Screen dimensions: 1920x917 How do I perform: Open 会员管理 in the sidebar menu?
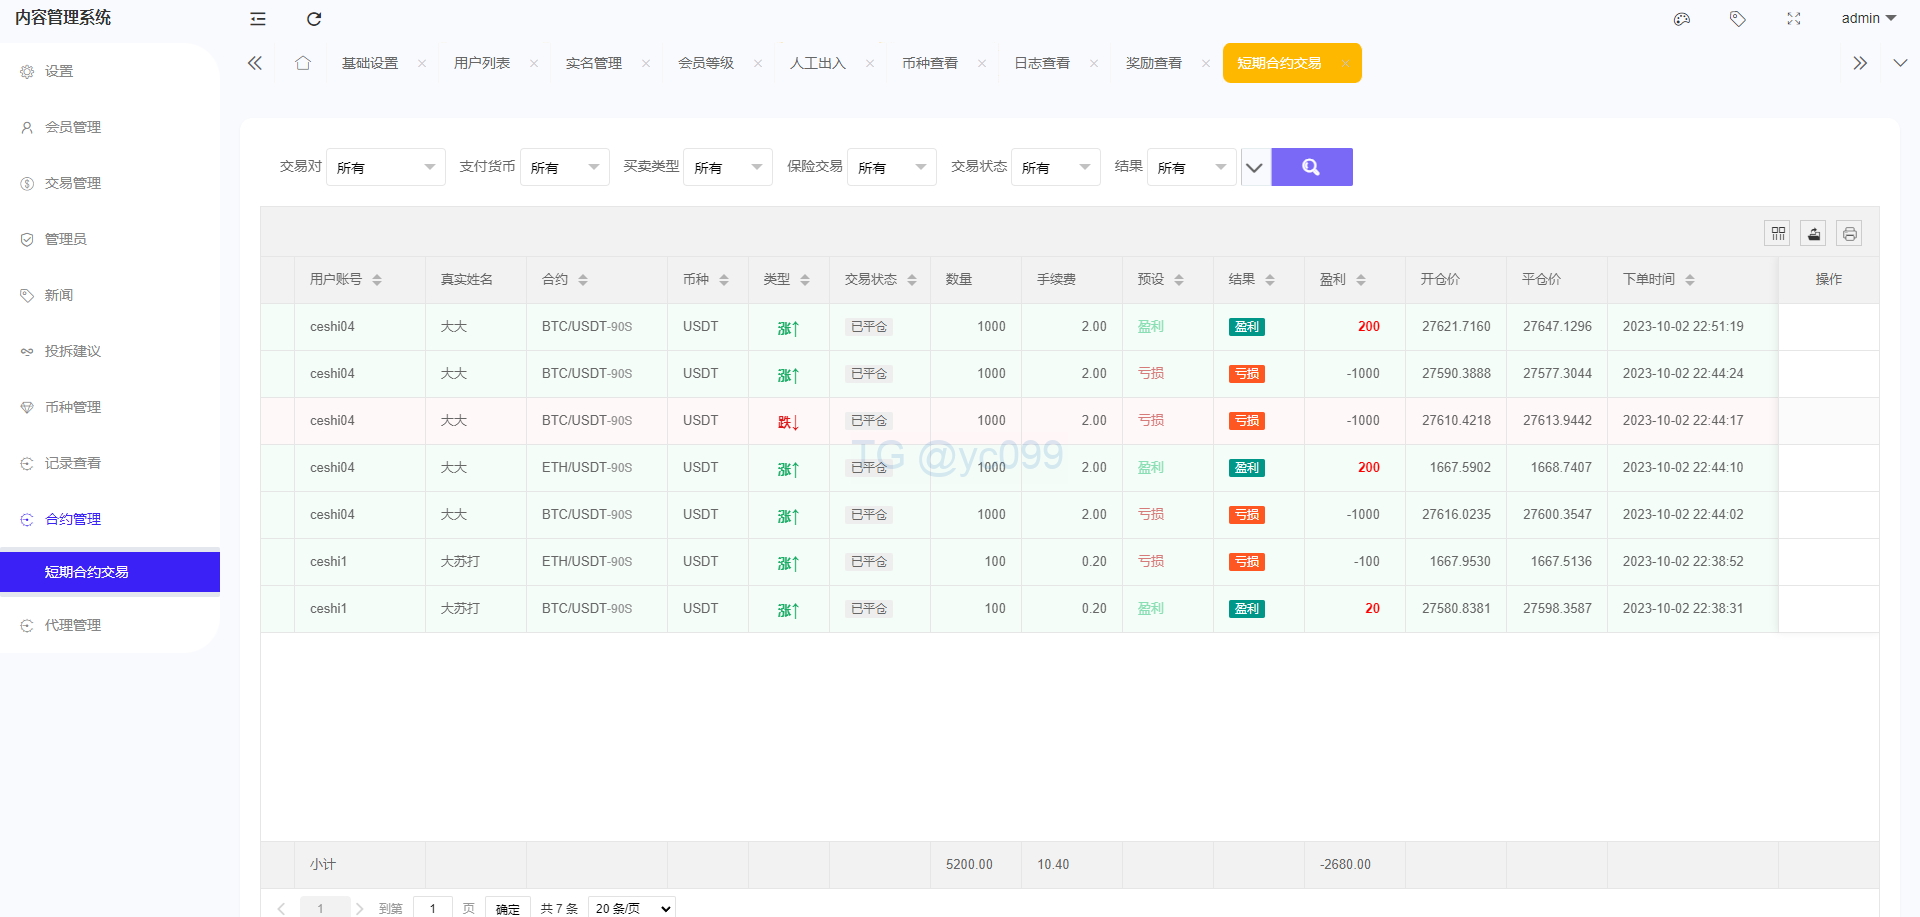tap(71, 127)
